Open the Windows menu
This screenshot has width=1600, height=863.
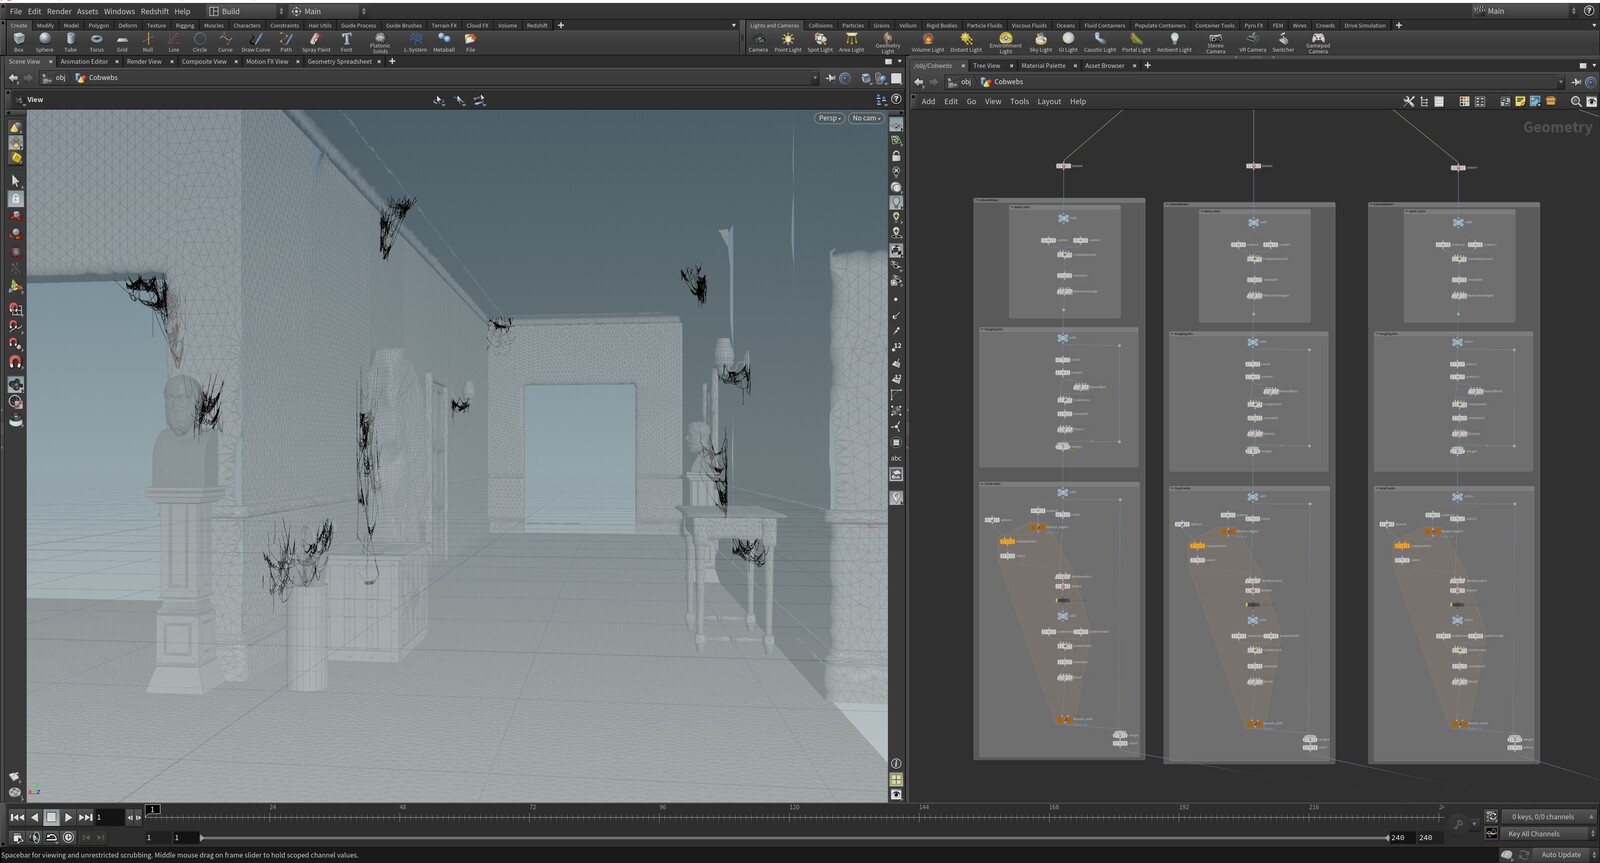119,11
